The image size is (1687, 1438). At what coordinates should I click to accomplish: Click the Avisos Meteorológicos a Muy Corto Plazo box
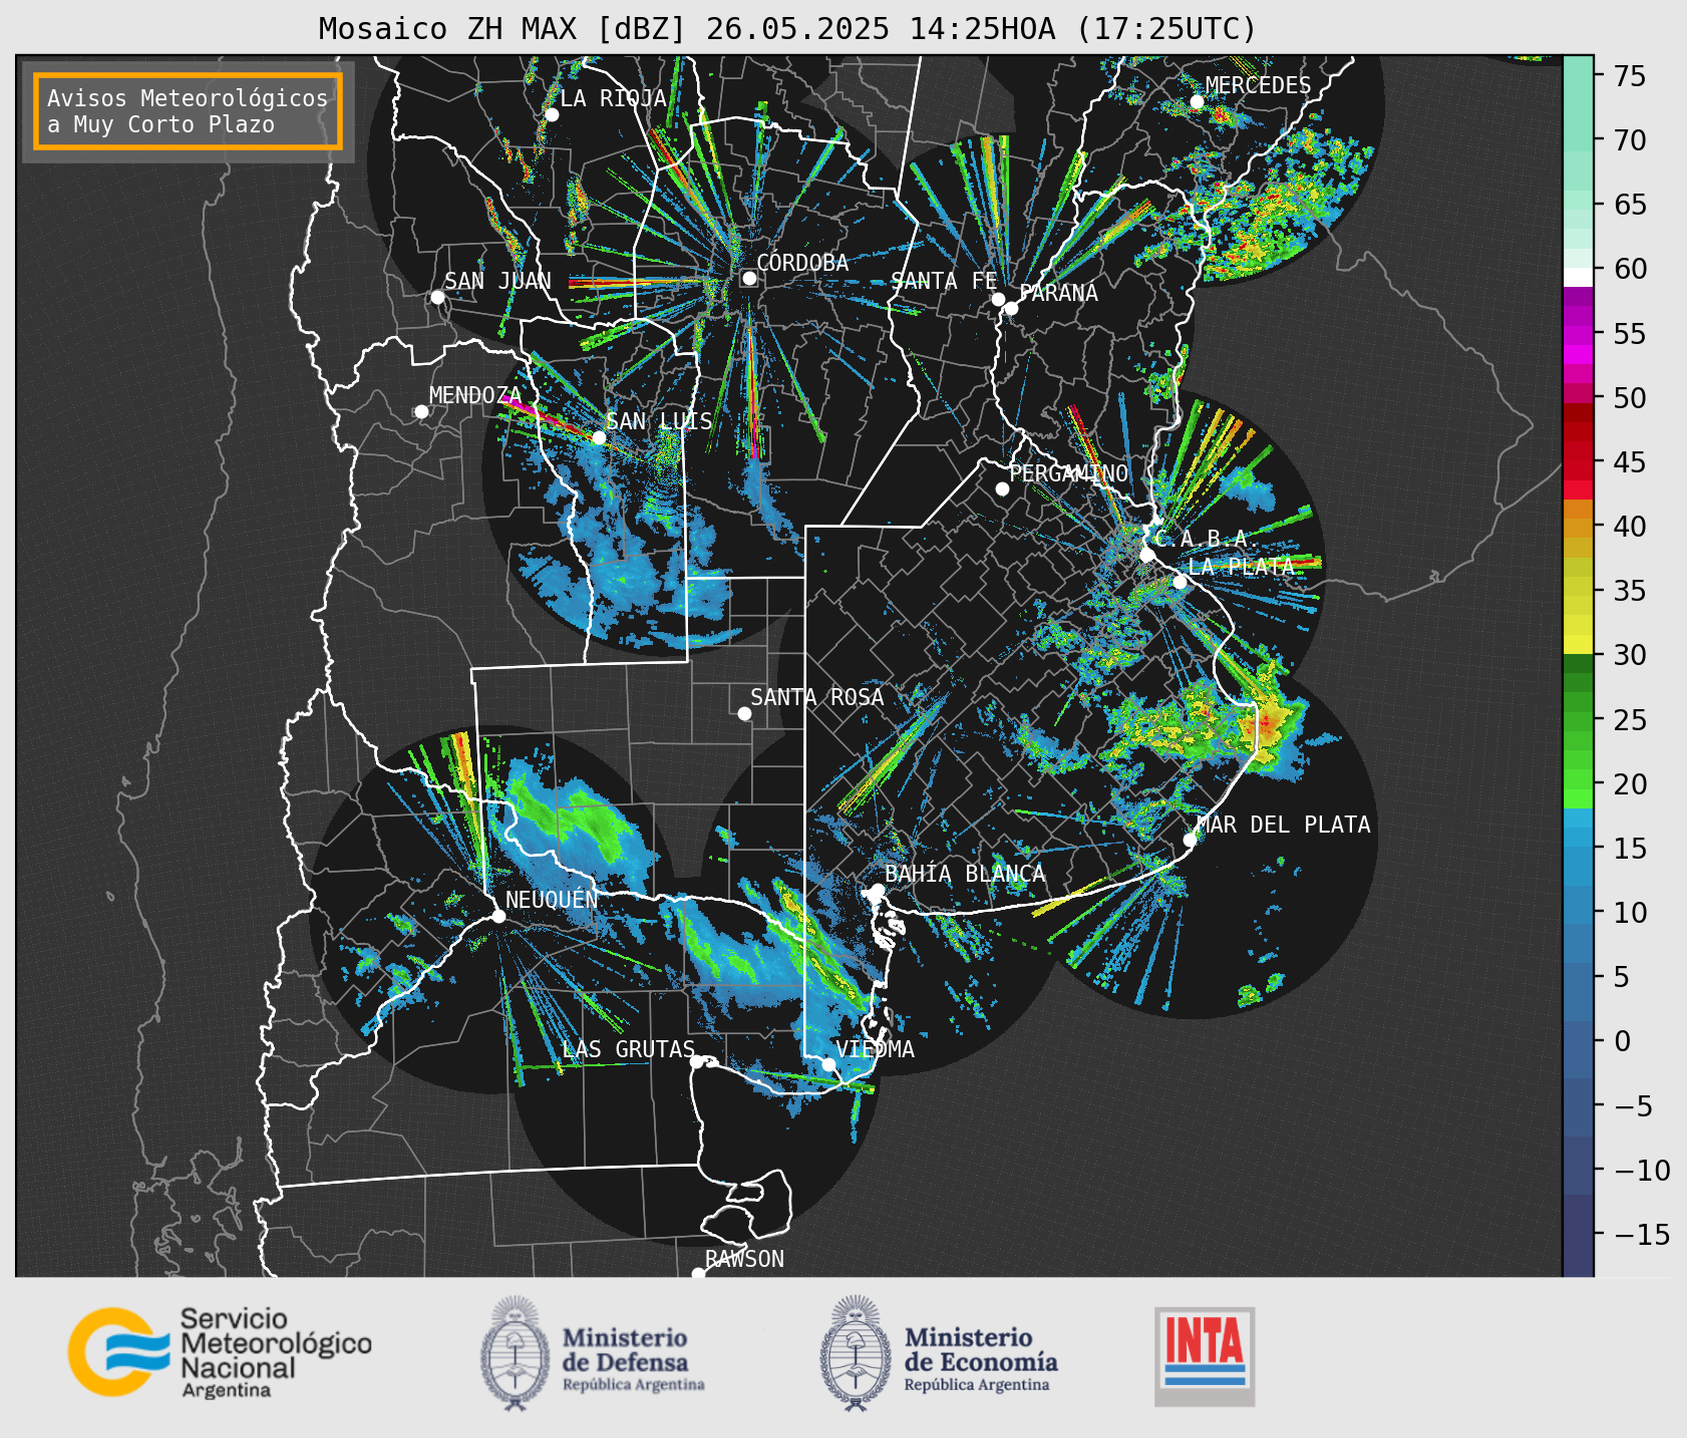point(188,111)
